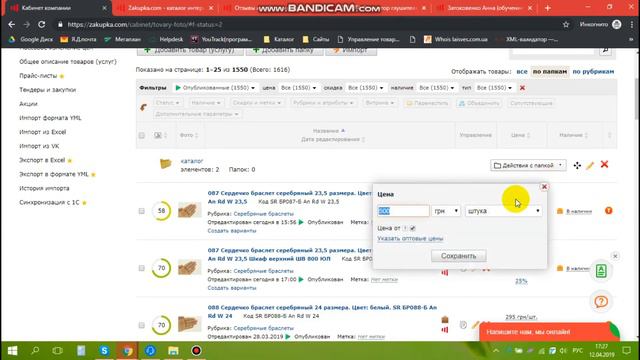Image resolution: width=640 pixels, height=360 pixels.
Task: Open a new browser tab
Action: point(548,8)
